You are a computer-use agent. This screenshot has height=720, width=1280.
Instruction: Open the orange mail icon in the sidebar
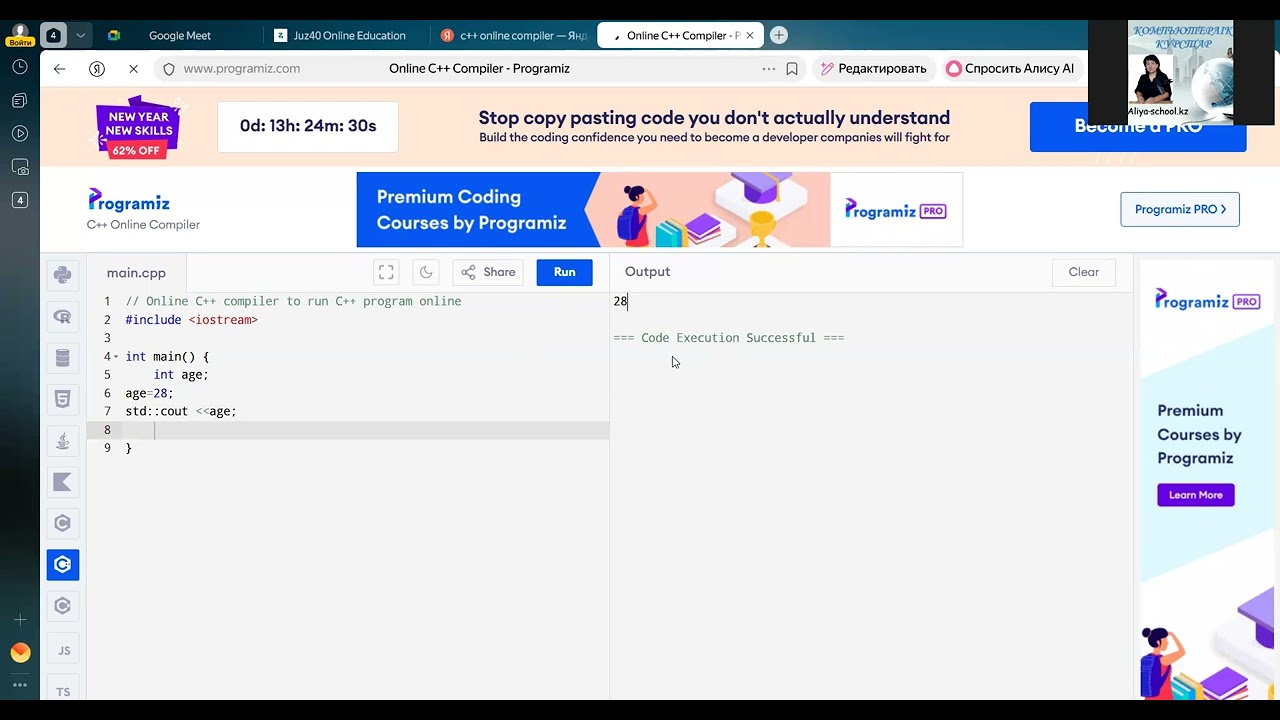tap(20, 653)
